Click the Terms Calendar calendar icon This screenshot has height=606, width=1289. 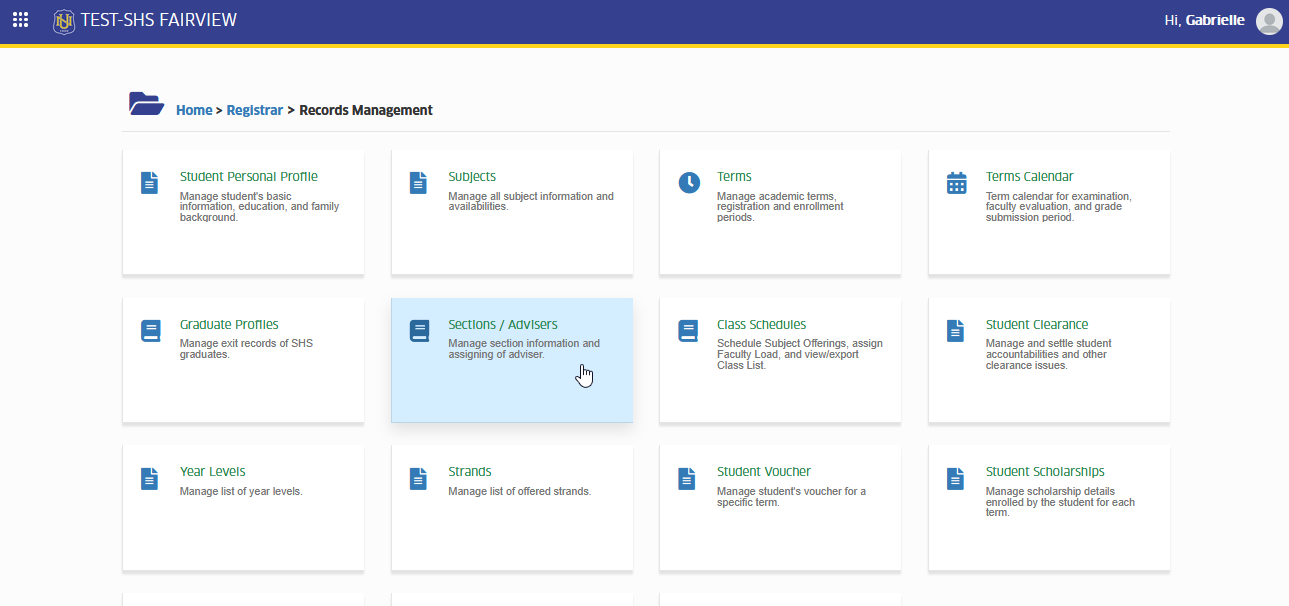[956, 183]
